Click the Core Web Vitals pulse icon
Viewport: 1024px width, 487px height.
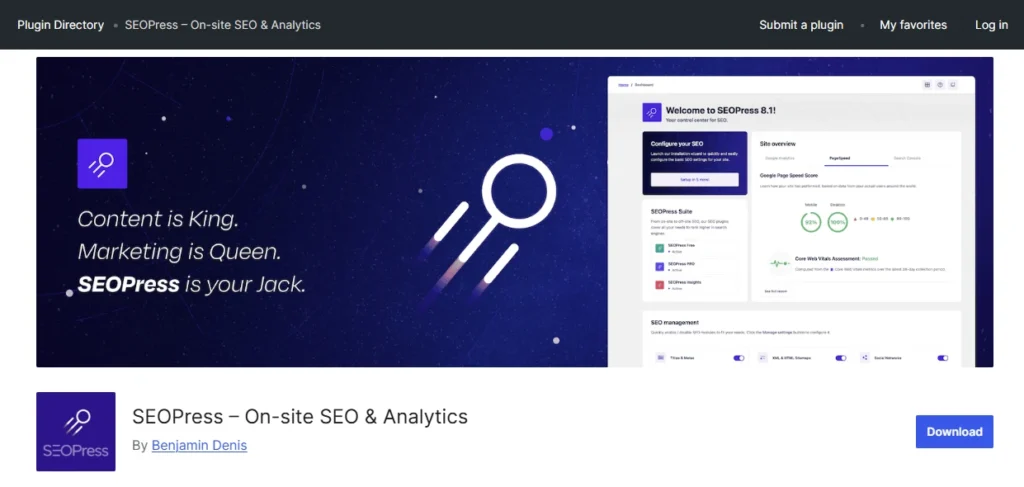click(780, 264)
